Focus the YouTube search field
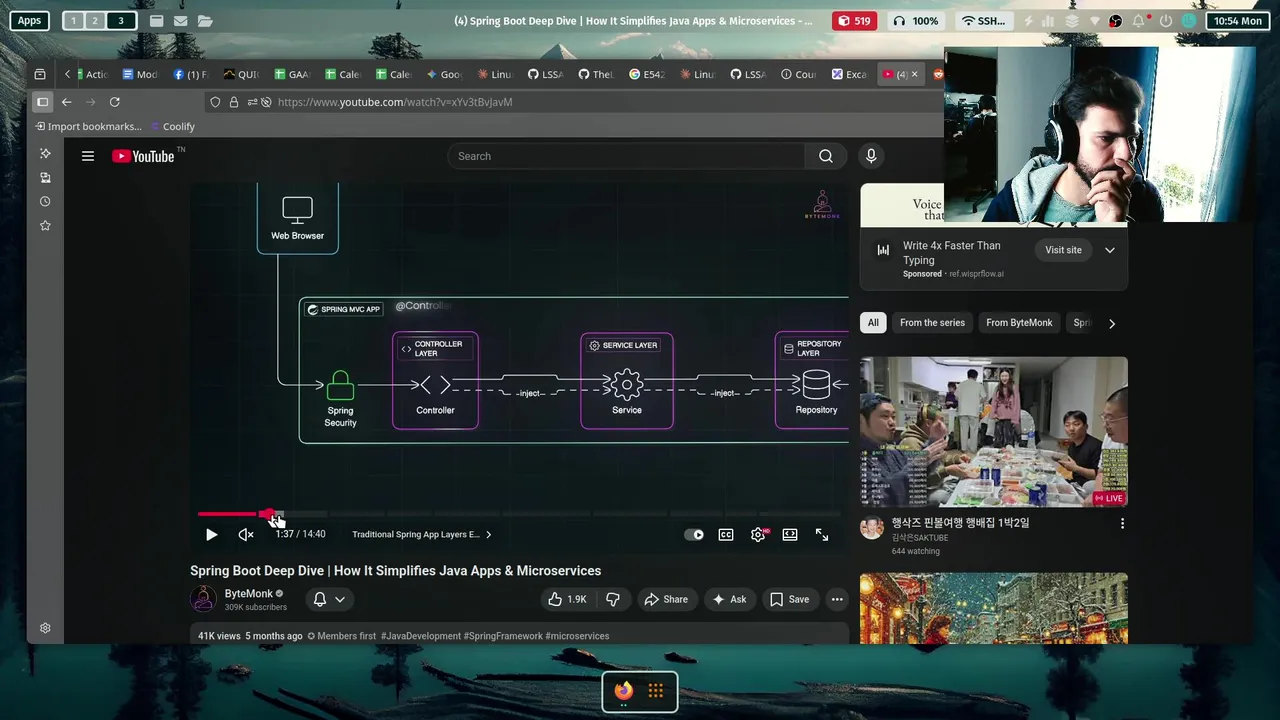 click(x=625, y=156)
